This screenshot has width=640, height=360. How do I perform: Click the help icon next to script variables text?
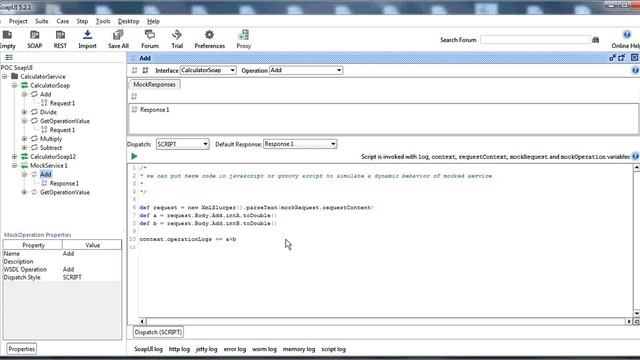pos(636,156)
